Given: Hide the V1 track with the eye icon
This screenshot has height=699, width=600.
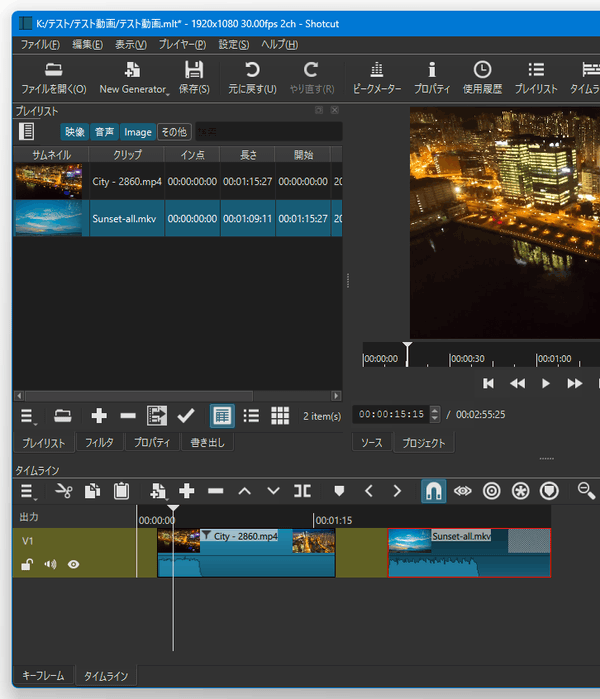Looking at the screenshot, I should [74, 564].
